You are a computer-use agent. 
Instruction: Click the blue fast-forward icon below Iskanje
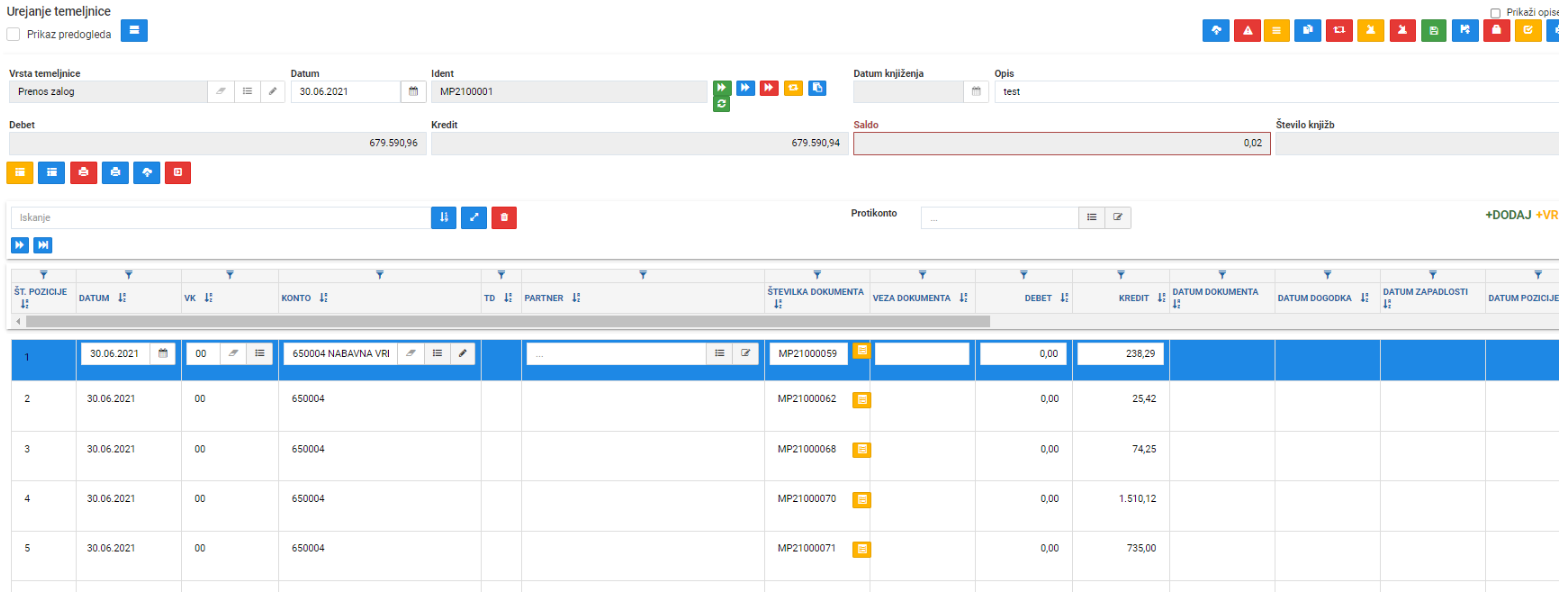click(20, 245)
